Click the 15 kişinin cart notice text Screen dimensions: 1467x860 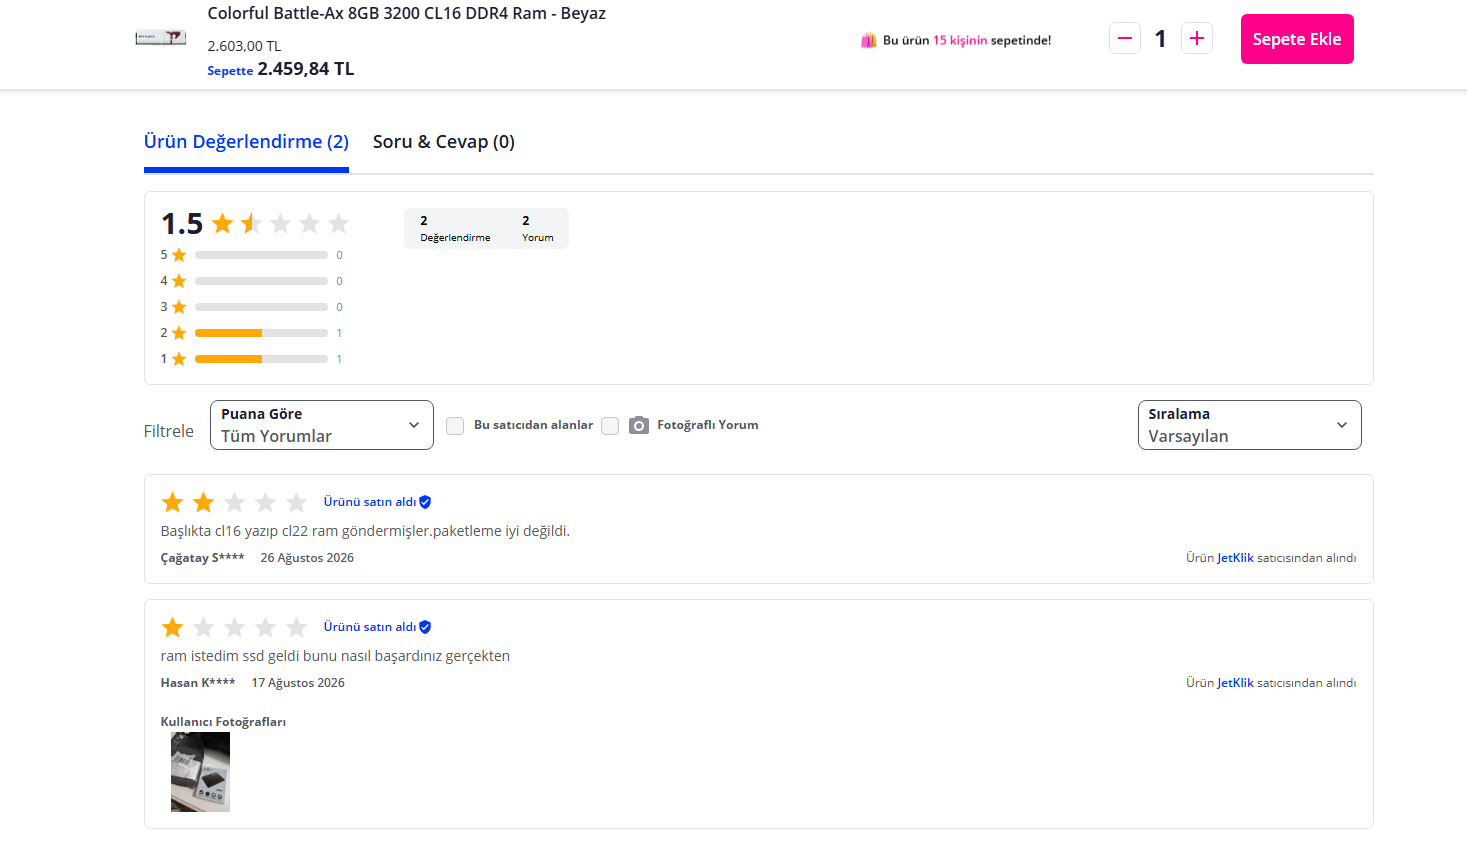tap(960, 40)
